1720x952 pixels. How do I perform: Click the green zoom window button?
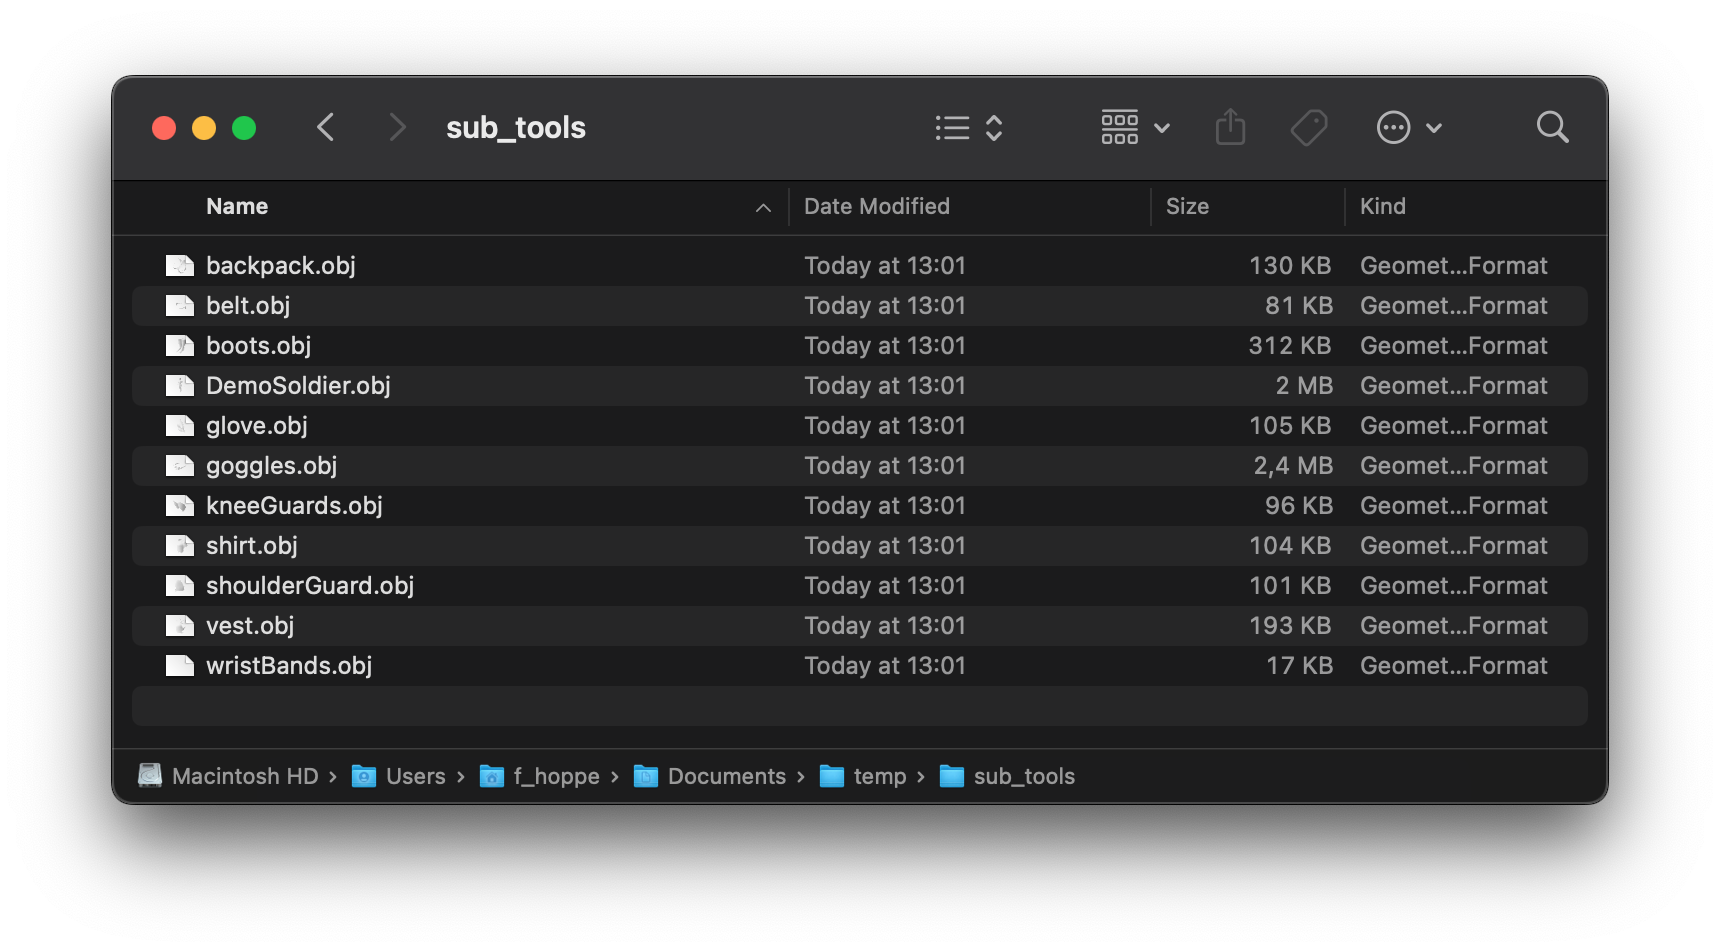pyautogui.click(x=244, y=127)
